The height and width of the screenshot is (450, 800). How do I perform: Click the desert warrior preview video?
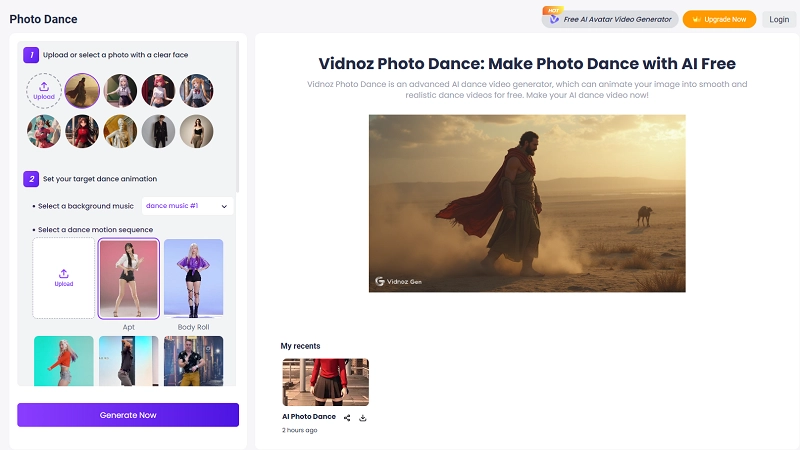527,203
